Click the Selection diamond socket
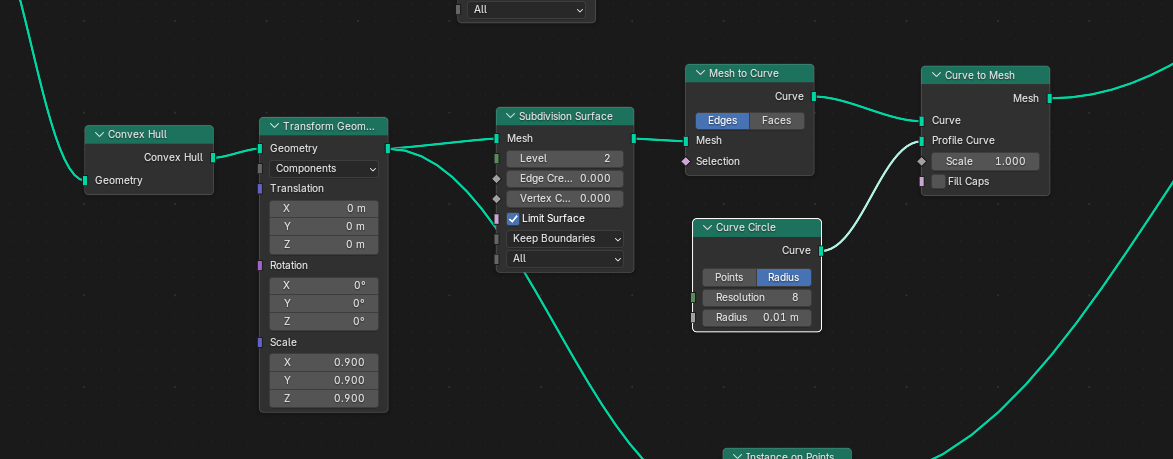Screen dimensions: 1173x459 [x=686, y=161]
